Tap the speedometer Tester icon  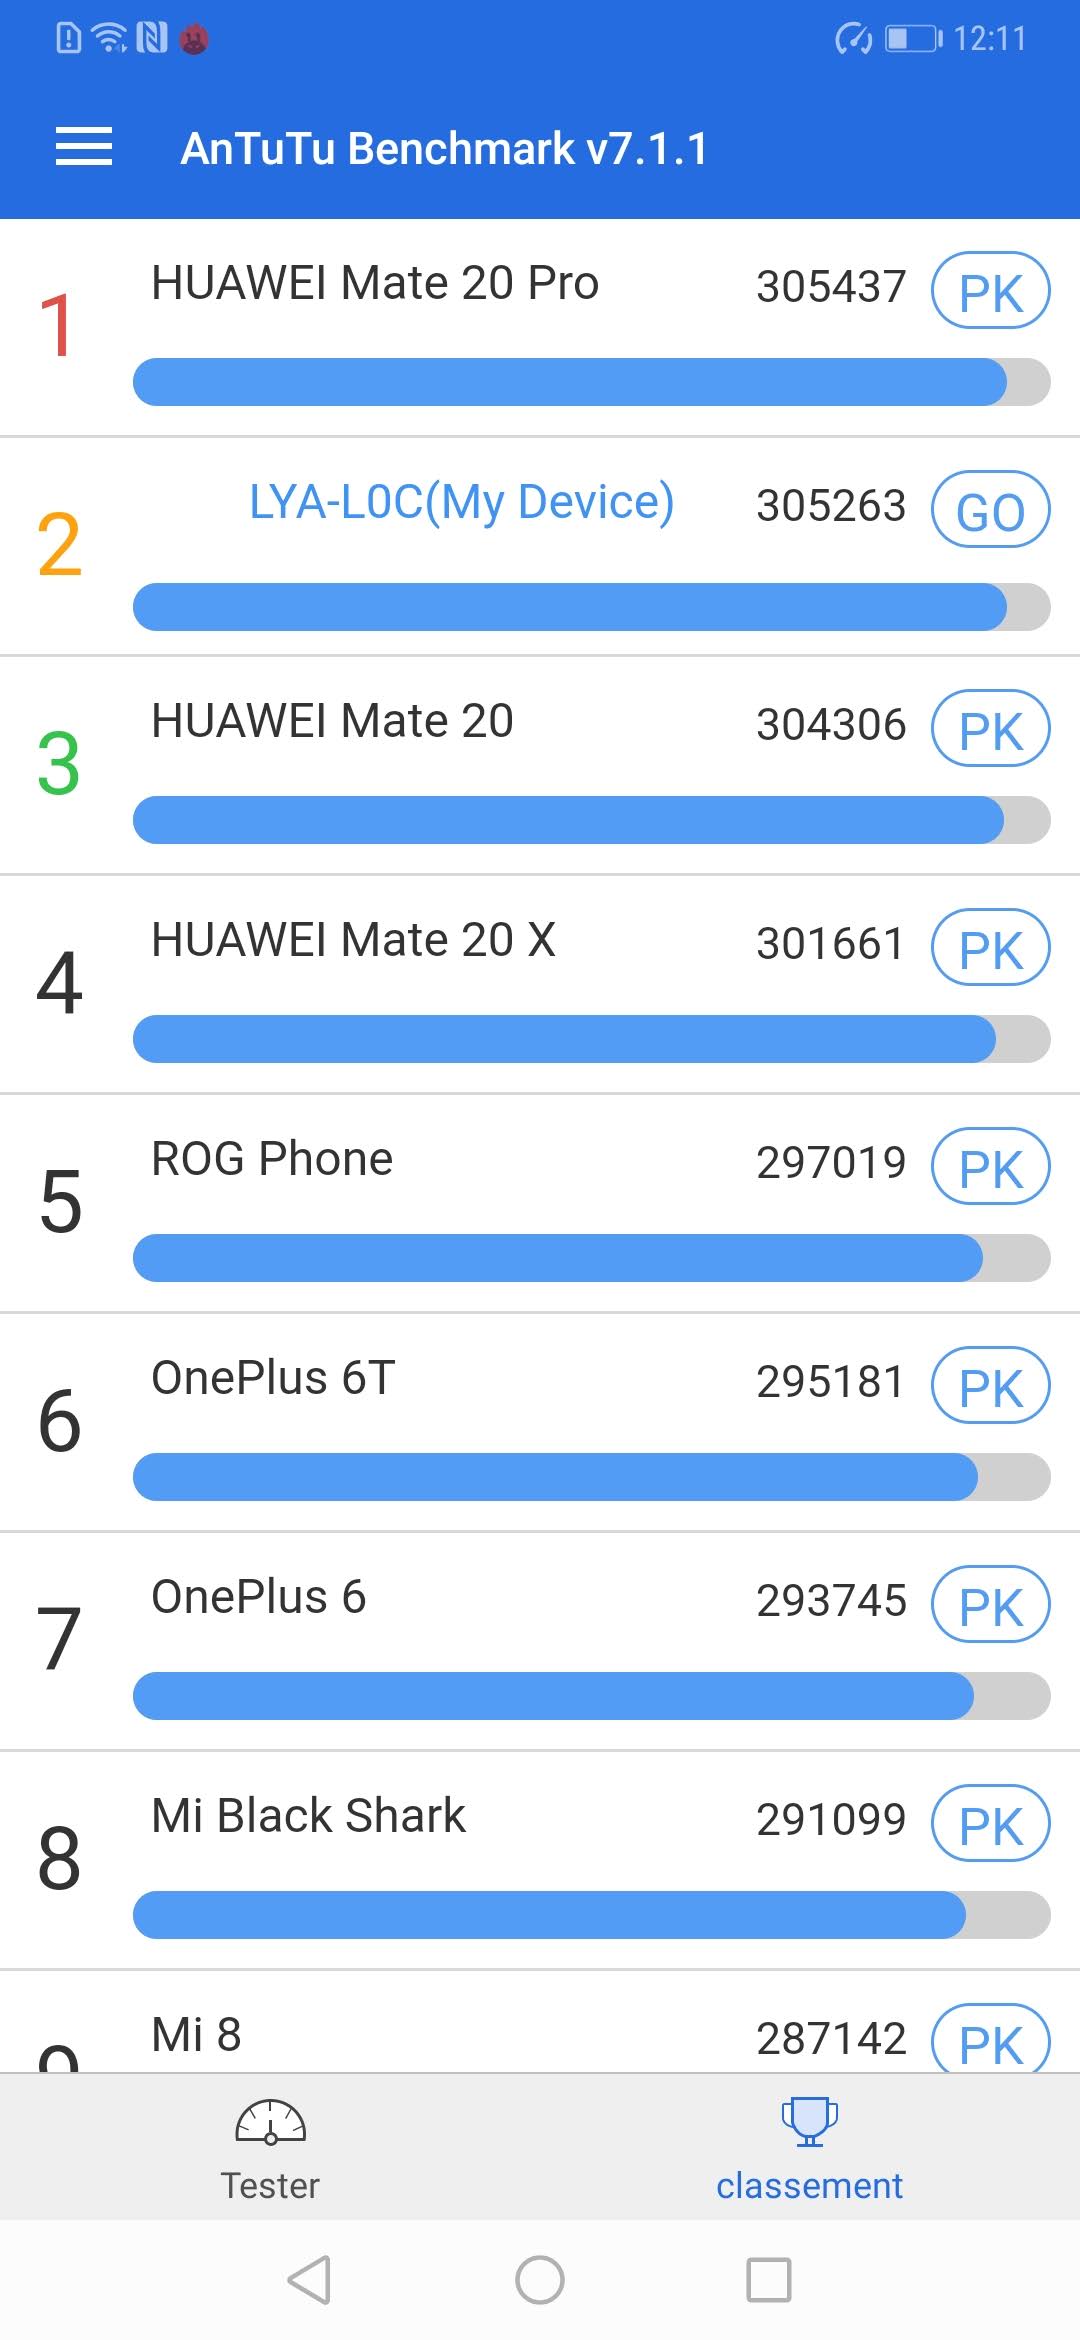(270, 2122)
